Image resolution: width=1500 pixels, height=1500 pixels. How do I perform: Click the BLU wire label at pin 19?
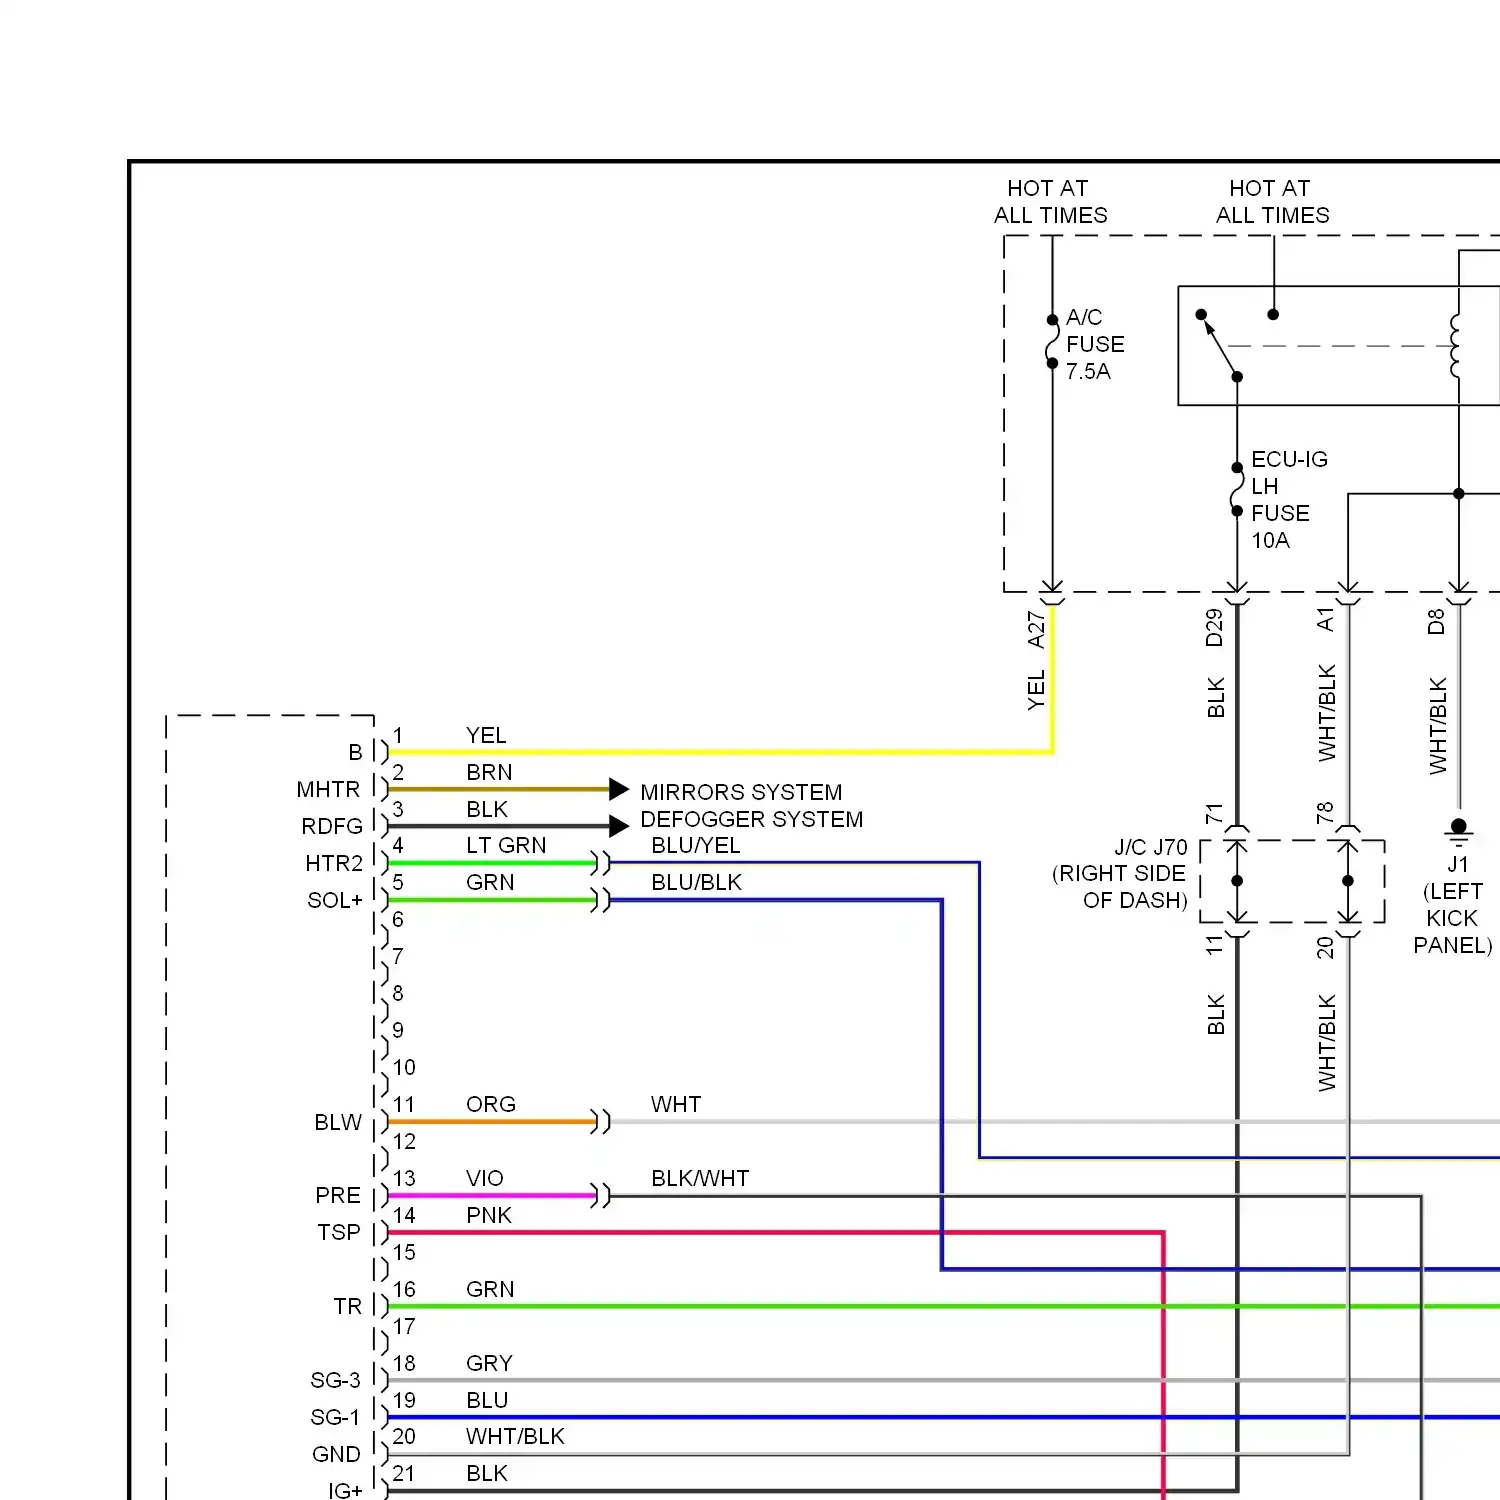click(x=487, y=1400)
